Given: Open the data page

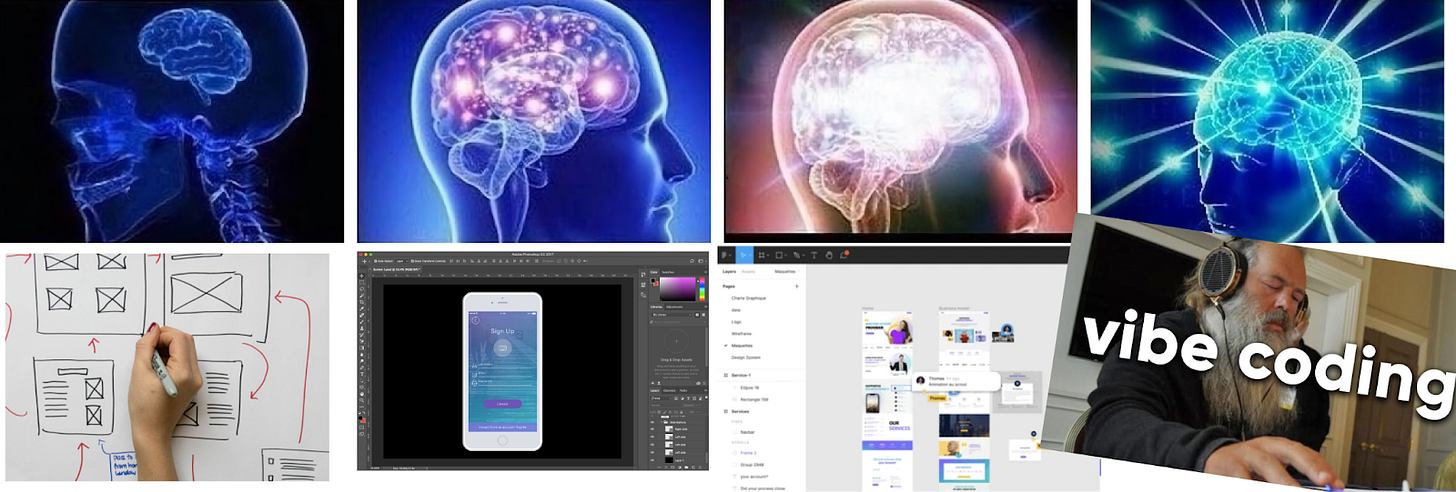Looking at the screenshot, I should coord(736,310).
